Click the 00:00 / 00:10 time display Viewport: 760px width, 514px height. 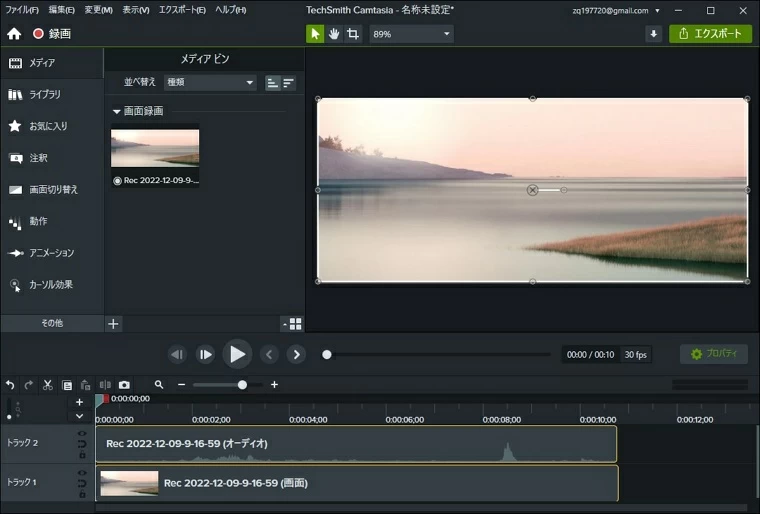[x=590, y=355]
